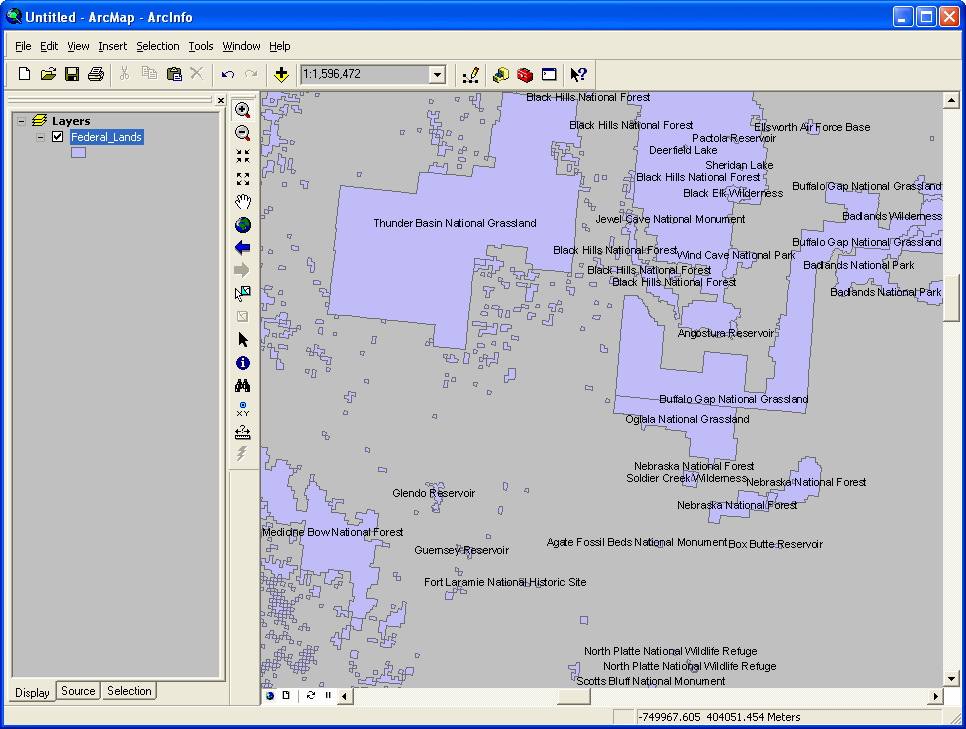The image size is (966, 729).
Task: Go back to previous extent arrow
Action: (242, 247)
